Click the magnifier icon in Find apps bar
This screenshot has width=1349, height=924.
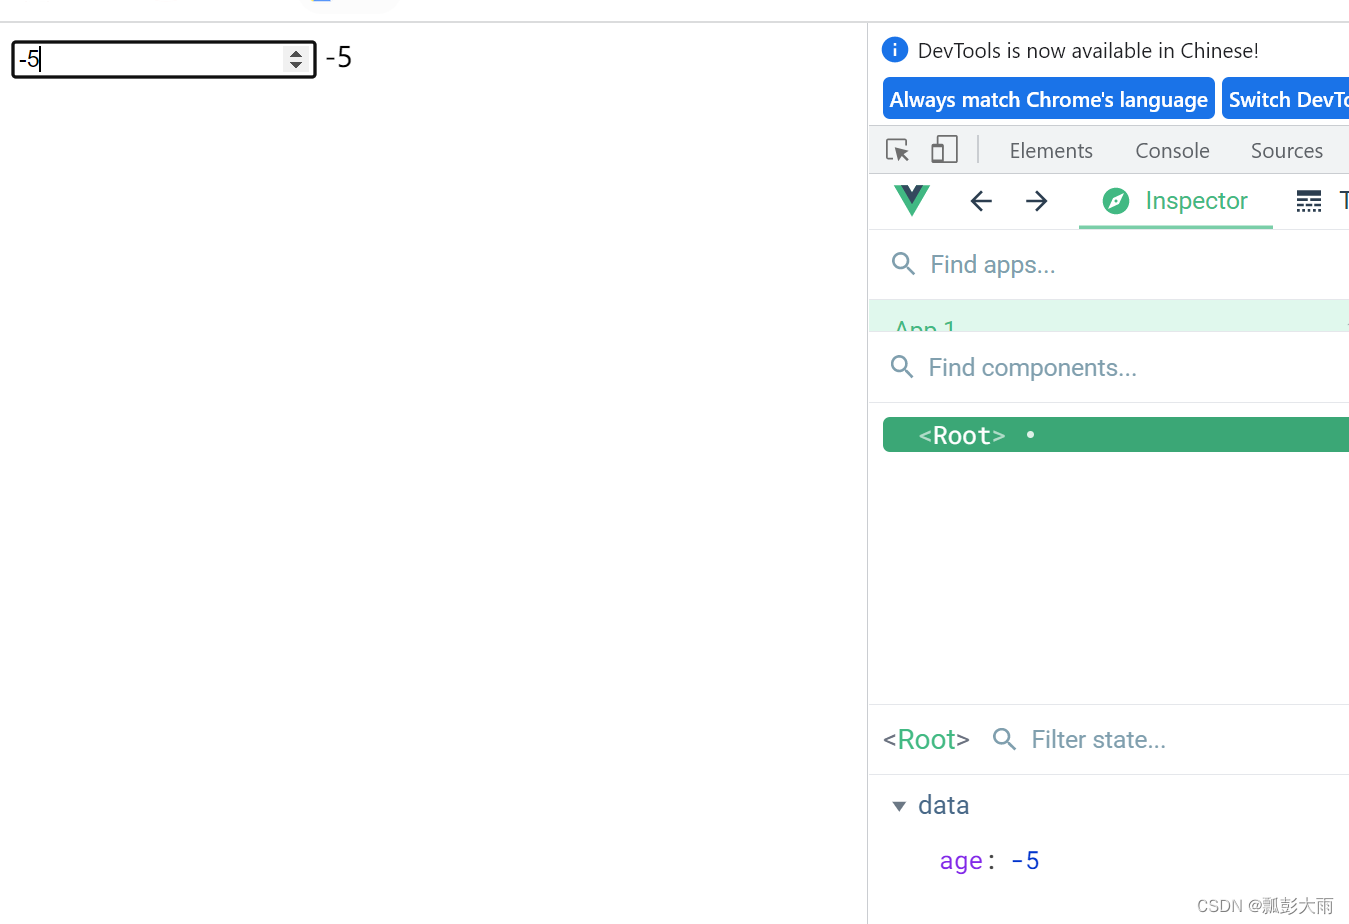[903, 263]
